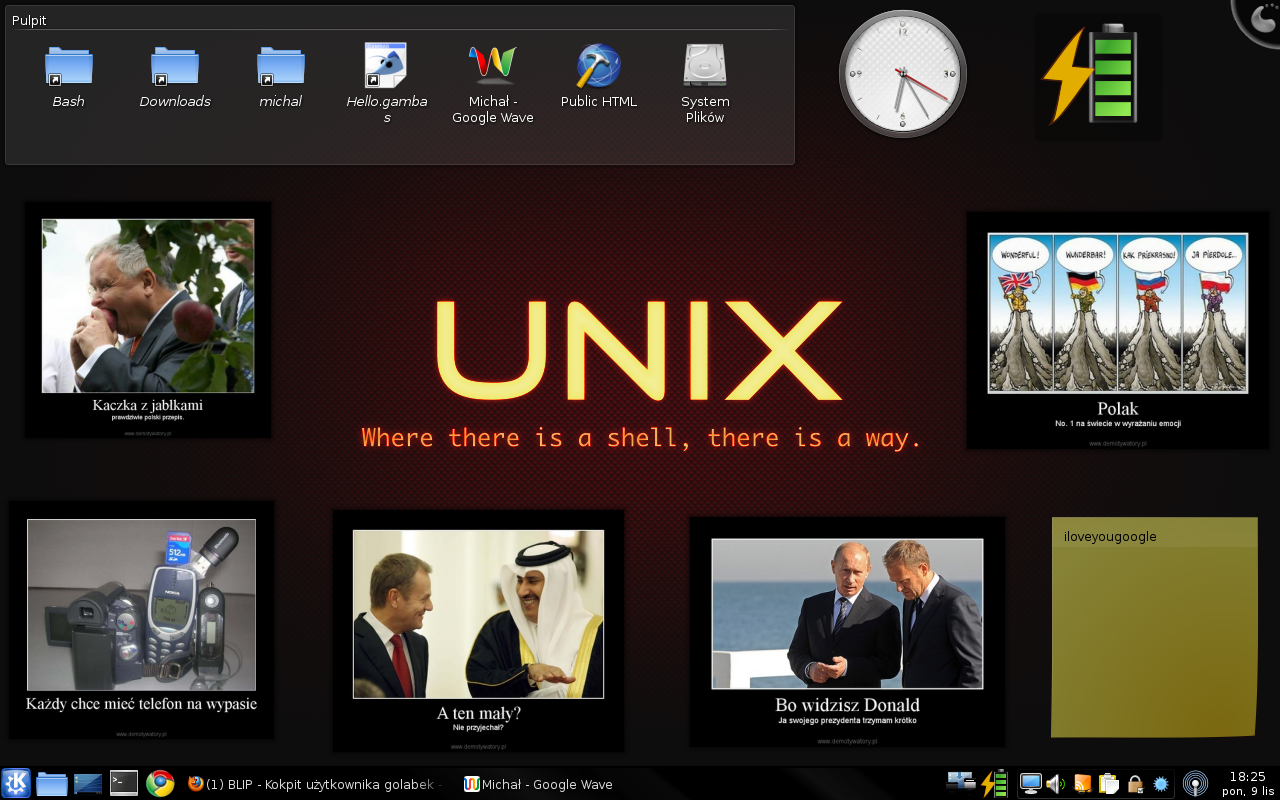The height and width of the screenshot is (800, 1280).
Task: Open the wireless network manager icon
Action: (x=1195, y=783)
